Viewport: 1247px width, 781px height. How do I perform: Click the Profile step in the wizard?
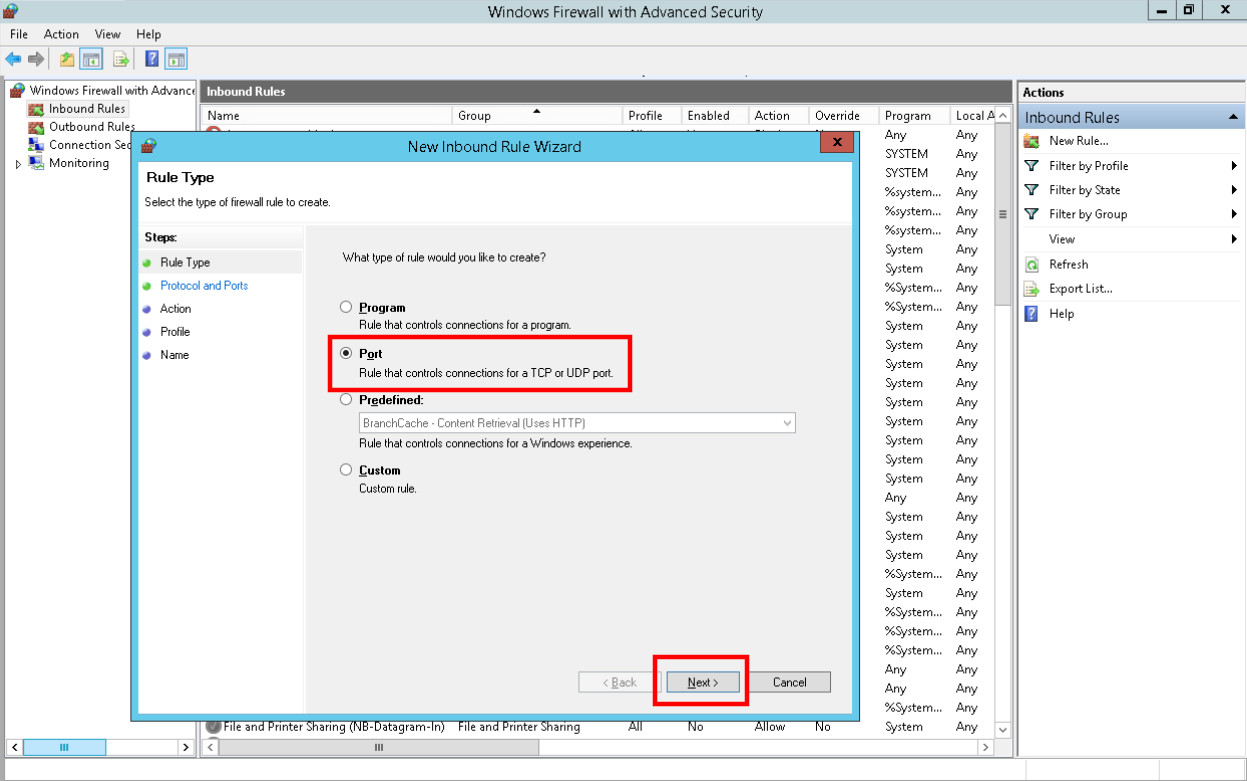coord(175,332)
